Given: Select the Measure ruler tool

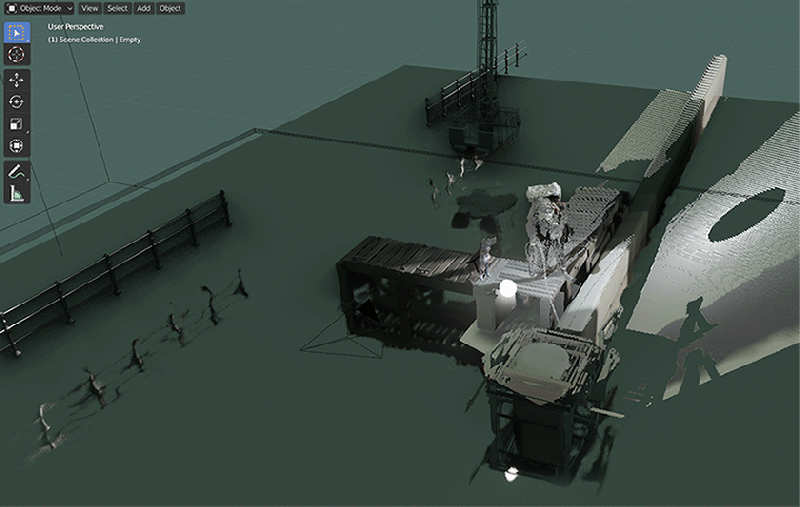Looking at the screenshot, I should 17,193.
